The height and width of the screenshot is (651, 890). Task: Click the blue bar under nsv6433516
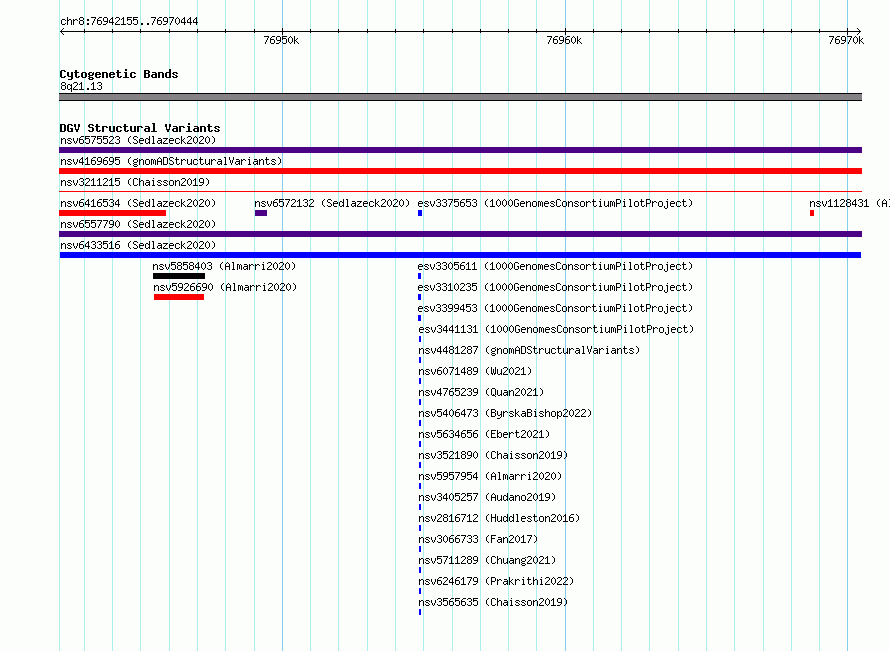pos(460,255)
